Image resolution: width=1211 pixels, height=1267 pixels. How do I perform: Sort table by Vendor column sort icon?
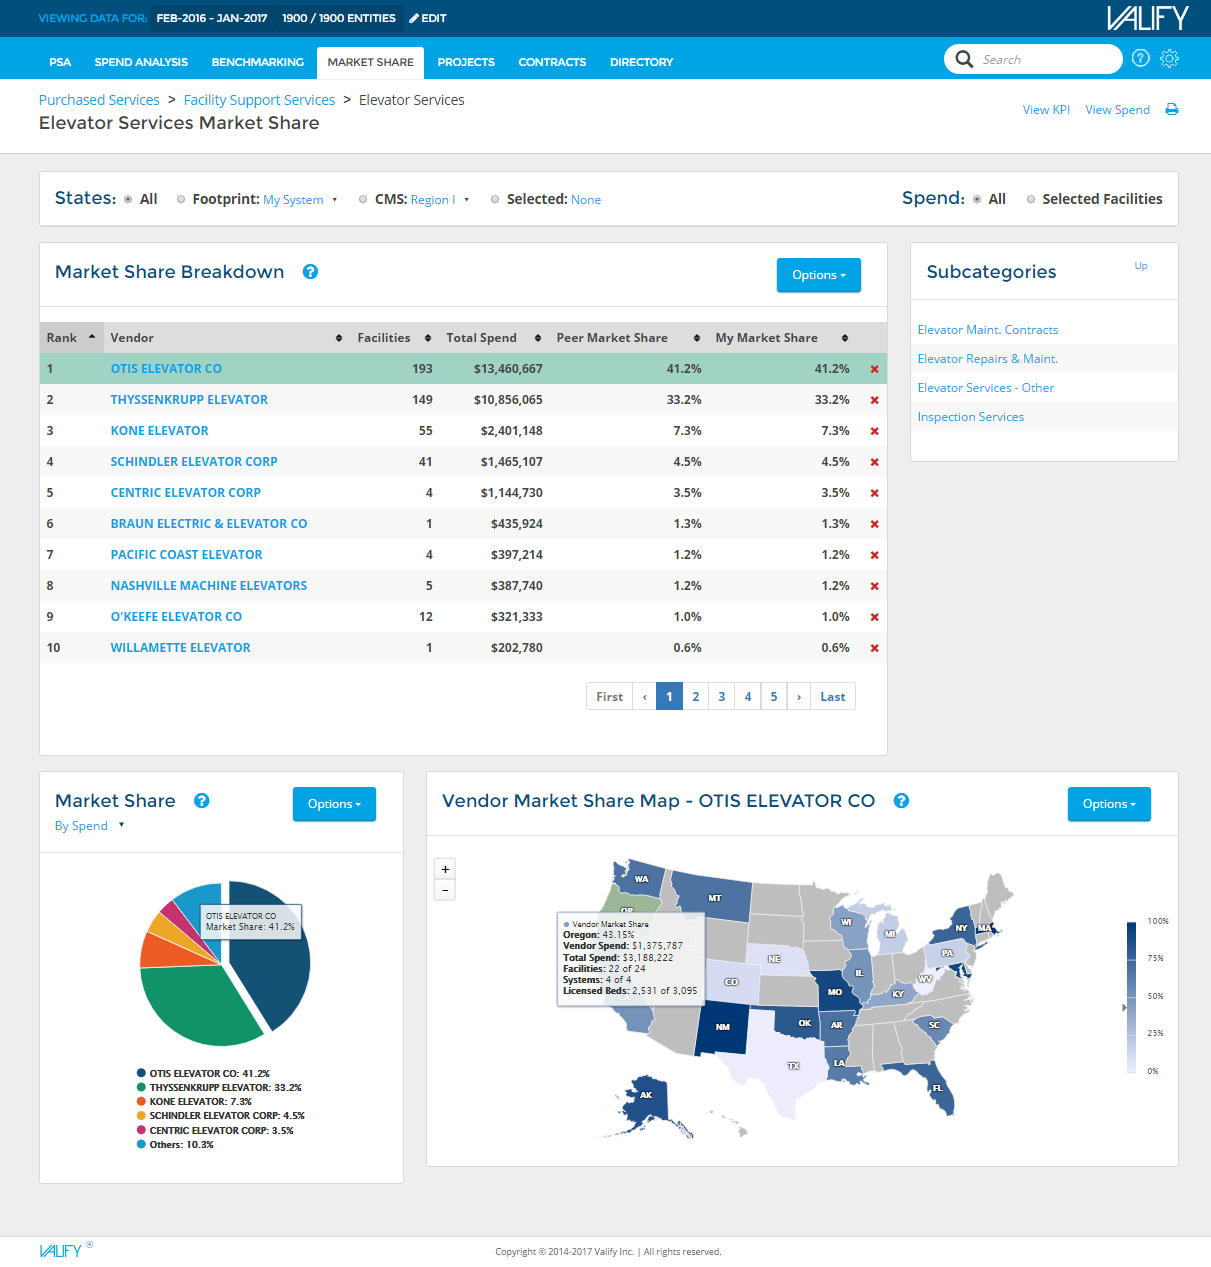pyautogui.click(x=339, y=338)
